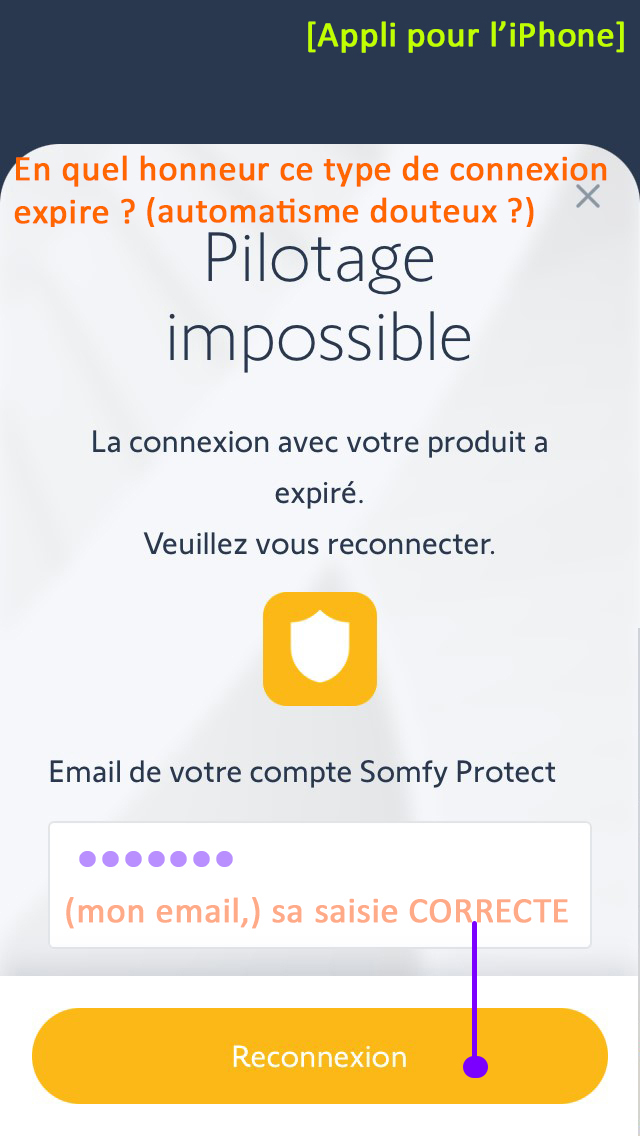
Task: Tap the "La connexion avec votre produit a" line
Action: tap(319, 442)
